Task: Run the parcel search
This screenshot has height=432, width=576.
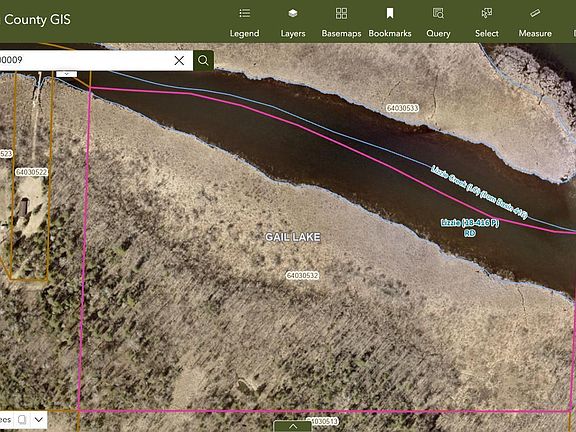Action: [x=203, y=60]
